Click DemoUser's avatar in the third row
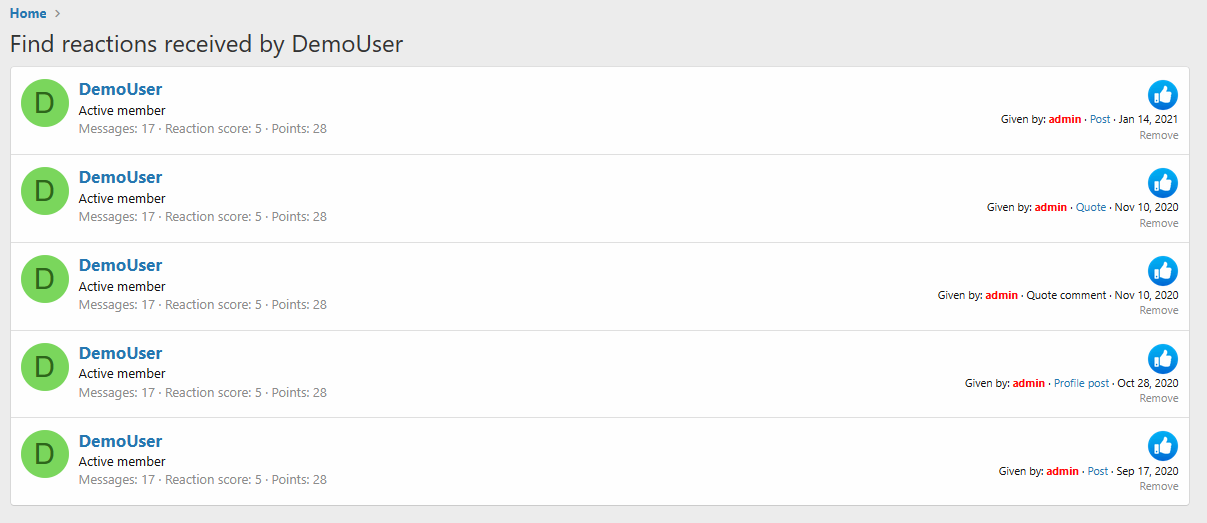 point(45,279)
